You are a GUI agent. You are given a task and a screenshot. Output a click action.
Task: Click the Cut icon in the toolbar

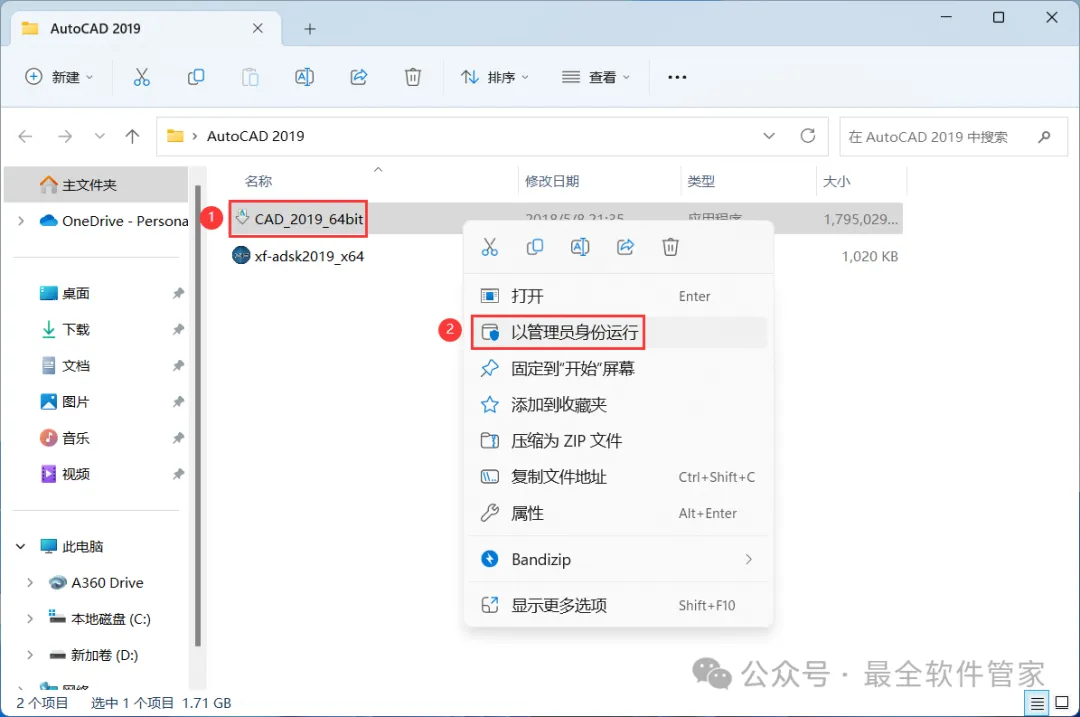click(x=141, y=77)
